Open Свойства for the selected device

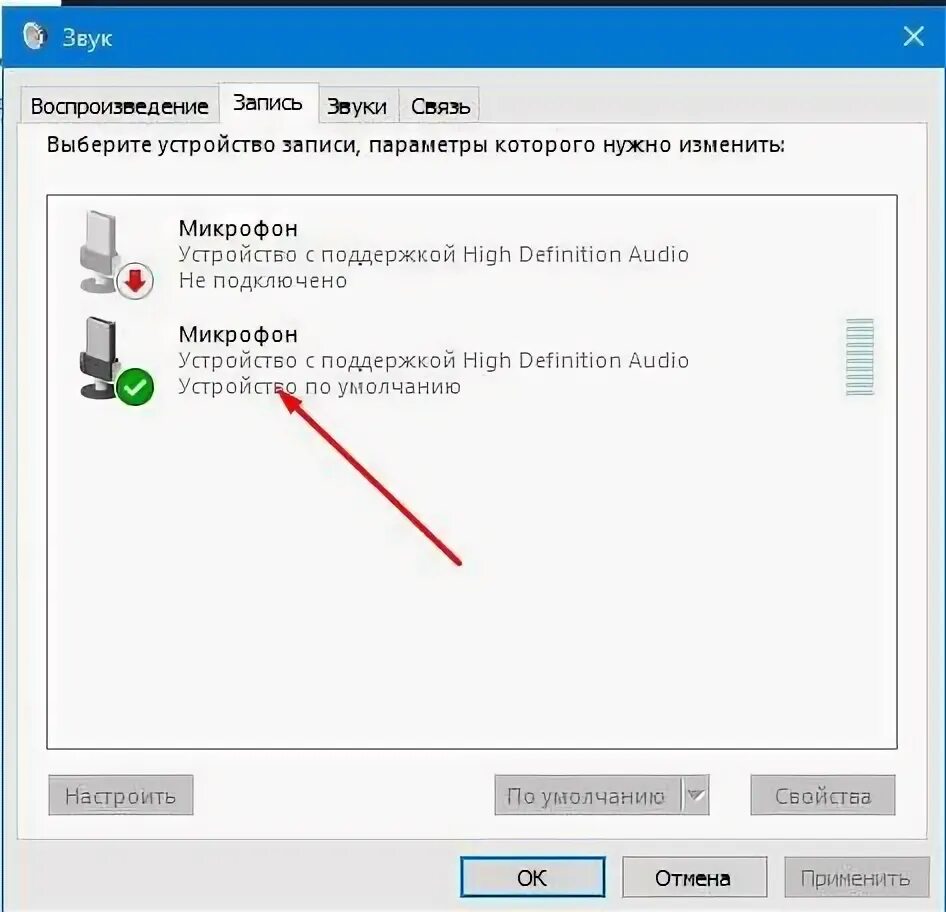(x=823, y=795)
